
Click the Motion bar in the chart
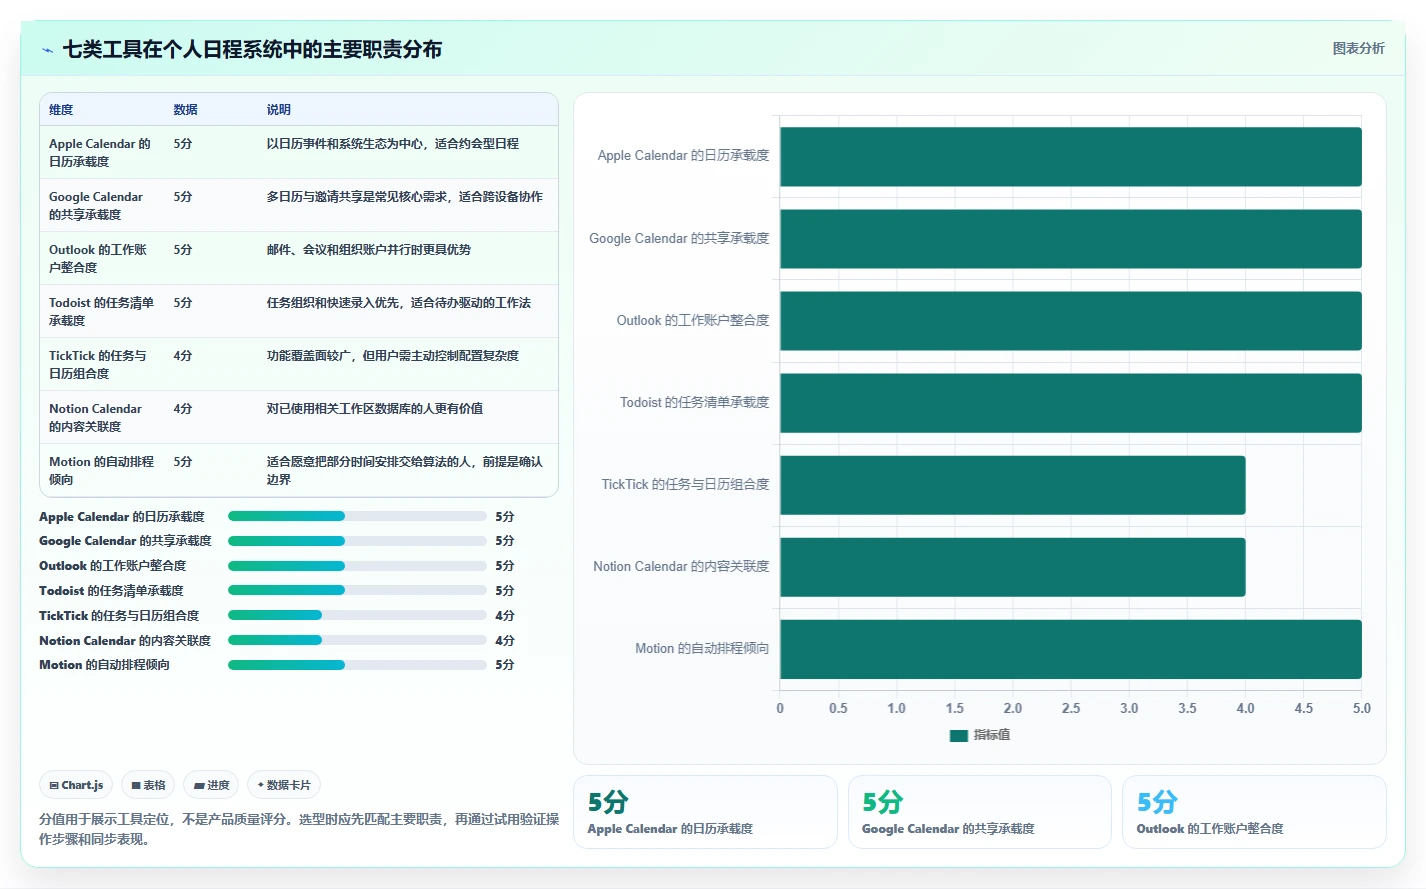[1070, 649]
